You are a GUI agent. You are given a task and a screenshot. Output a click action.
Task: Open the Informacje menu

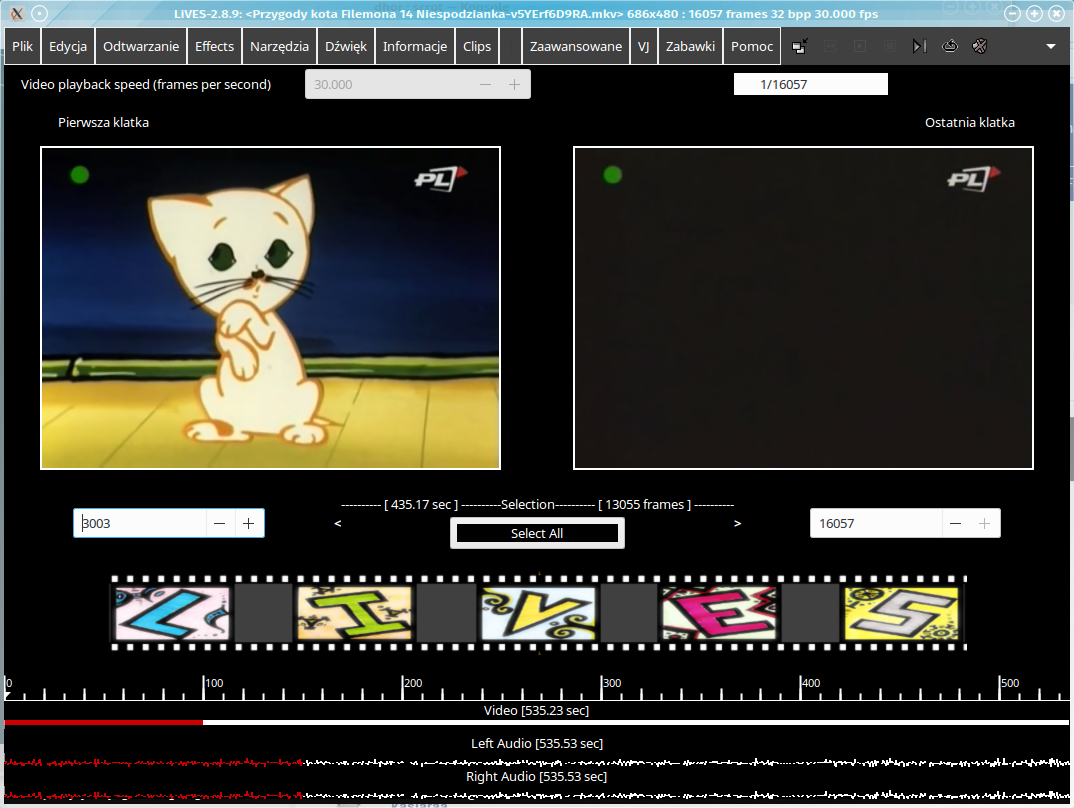(415, 46)
